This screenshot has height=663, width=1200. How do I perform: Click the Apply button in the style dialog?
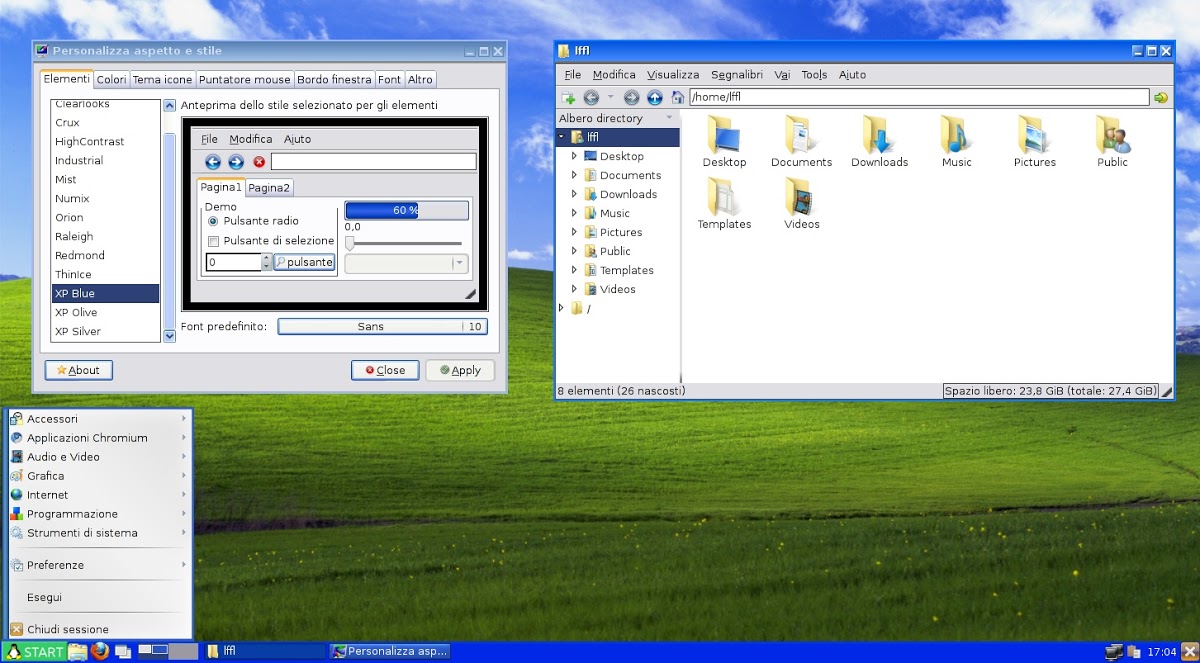click(459, 369)
